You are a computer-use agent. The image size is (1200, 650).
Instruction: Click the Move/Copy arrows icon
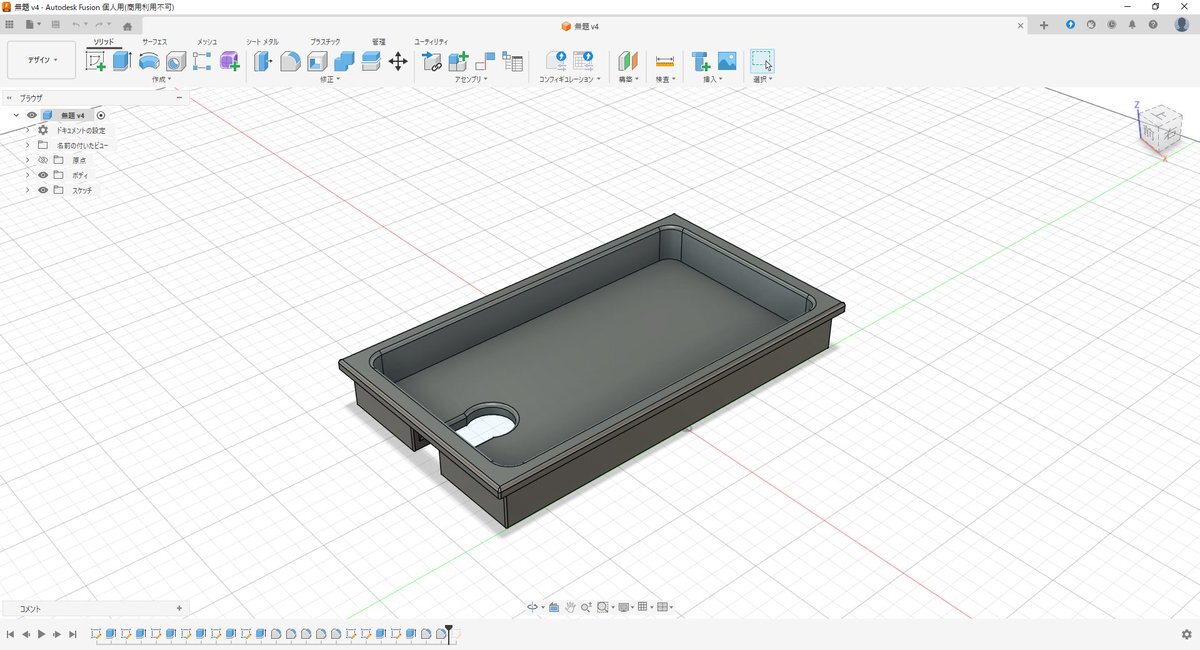(398, 62)
